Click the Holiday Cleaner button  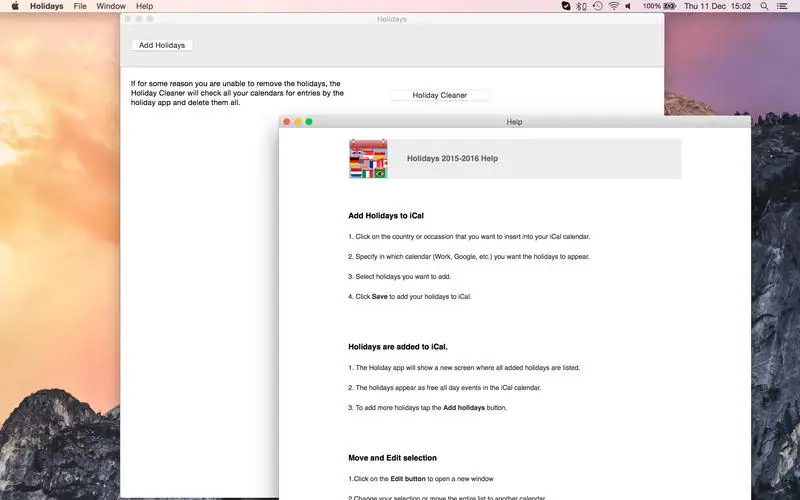coord(439,95)
